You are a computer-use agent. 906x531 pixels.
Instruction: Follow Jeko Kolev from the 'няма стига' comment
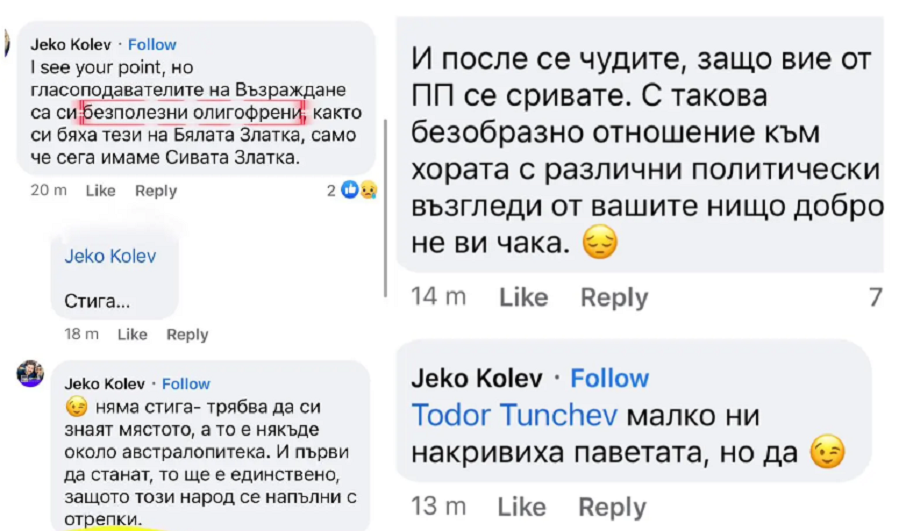(186, 383)
